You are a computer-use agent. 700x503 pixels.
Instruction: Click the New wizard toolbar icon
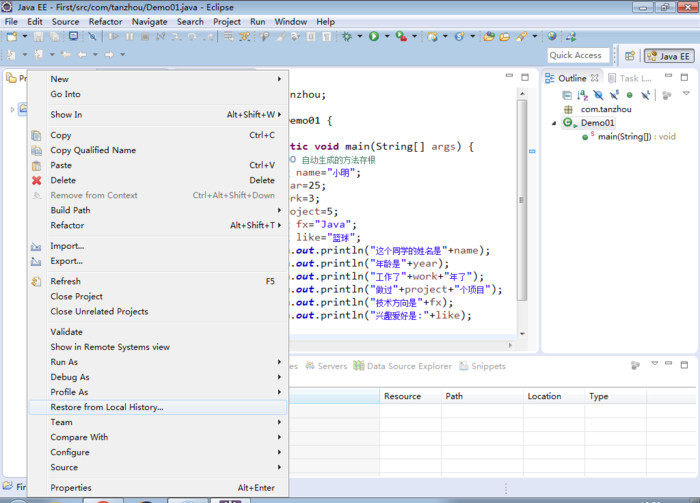[x=12, y=37]
